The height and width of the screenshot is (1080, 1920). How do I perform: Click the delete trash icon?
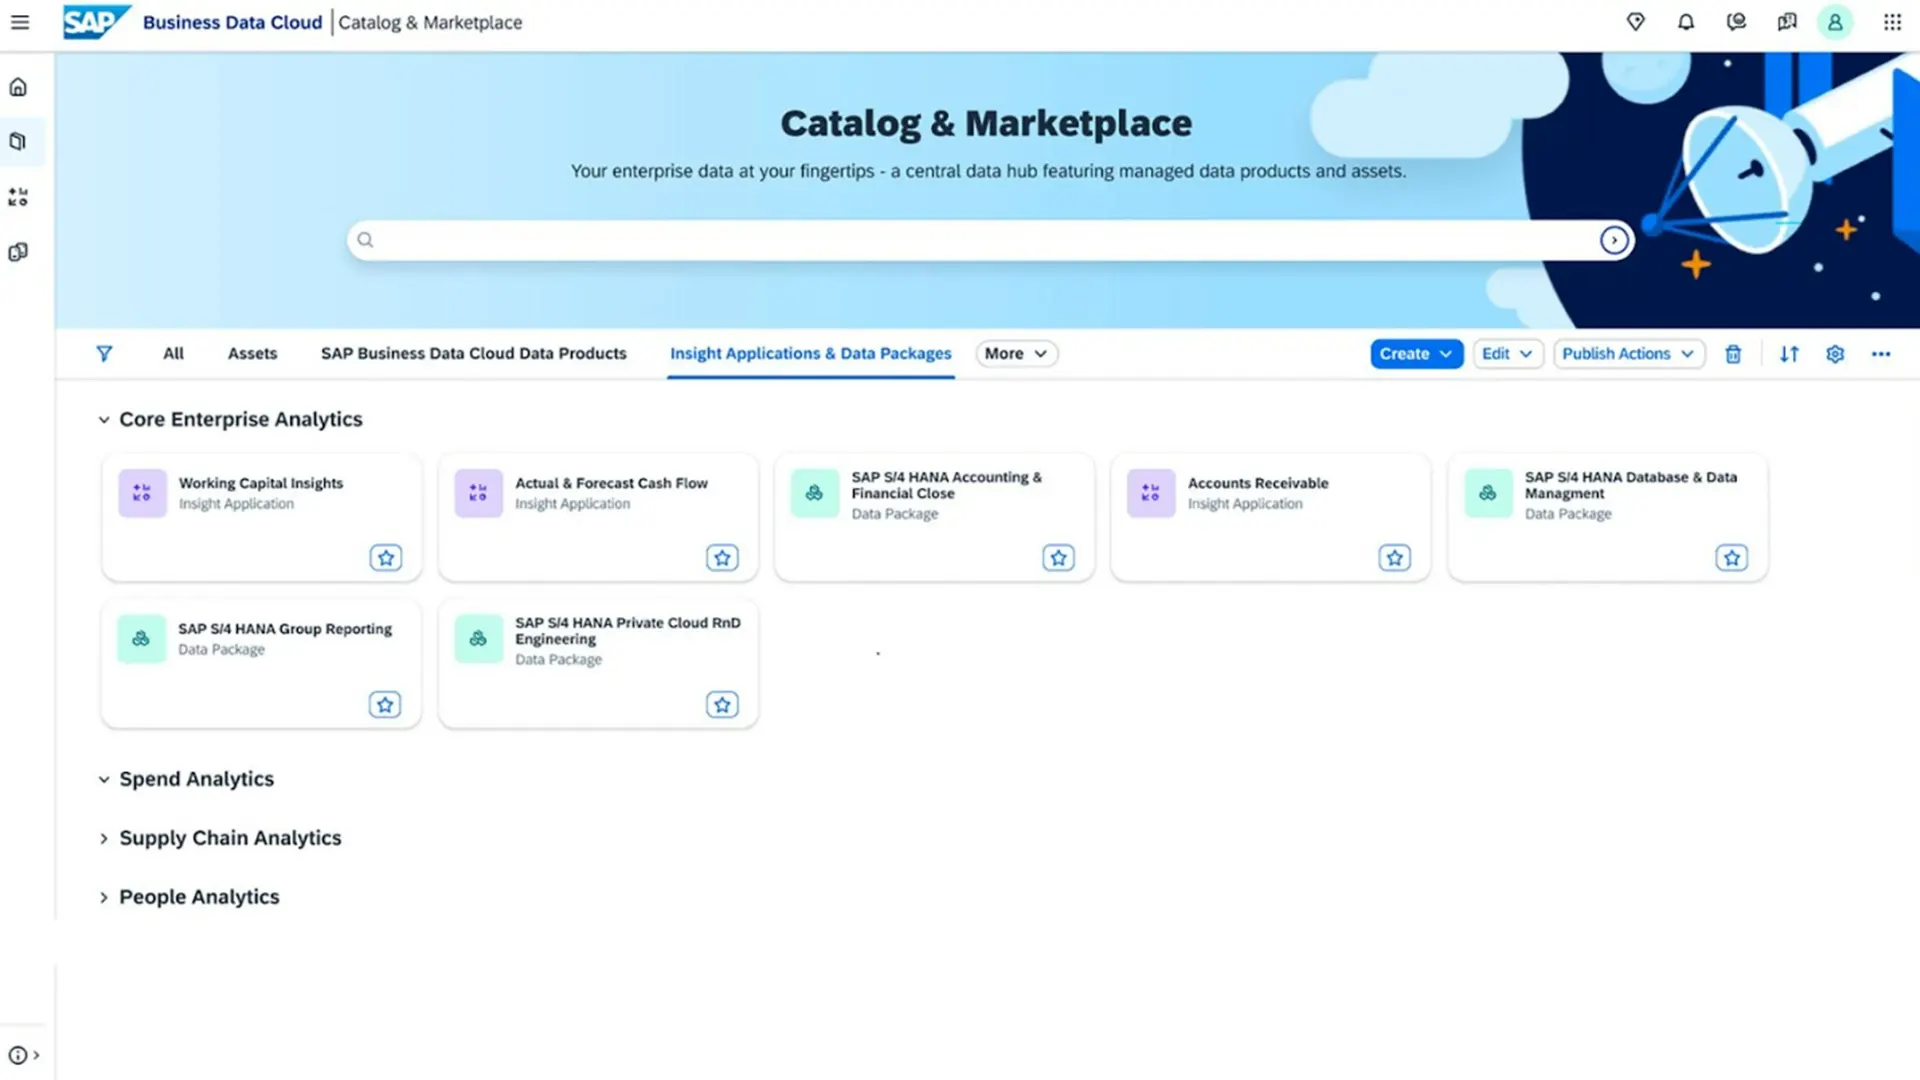[x=1734, y=354]
